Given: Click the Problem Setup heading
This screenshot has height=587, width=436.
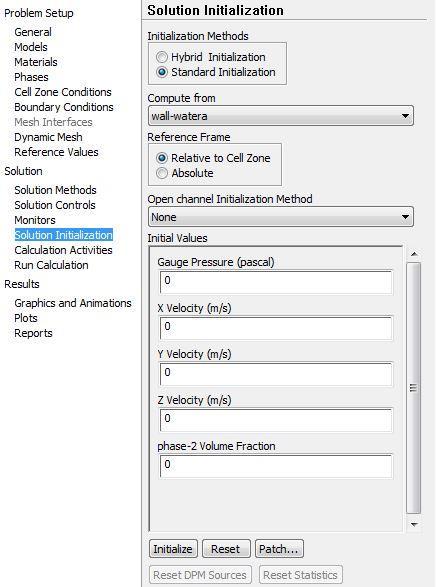Looking at the screenshot, I should 39,13.
